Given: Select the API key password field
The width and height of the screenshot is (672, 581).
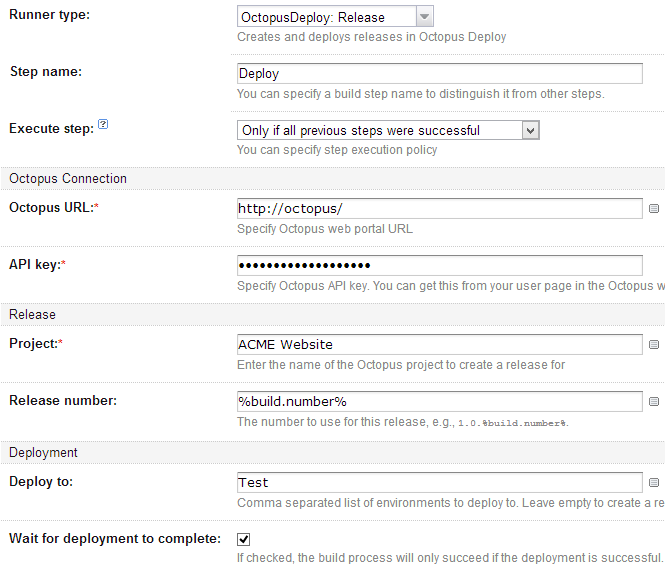Looking at the screenshot, I should pyautogui.click(x=439, y=265).
